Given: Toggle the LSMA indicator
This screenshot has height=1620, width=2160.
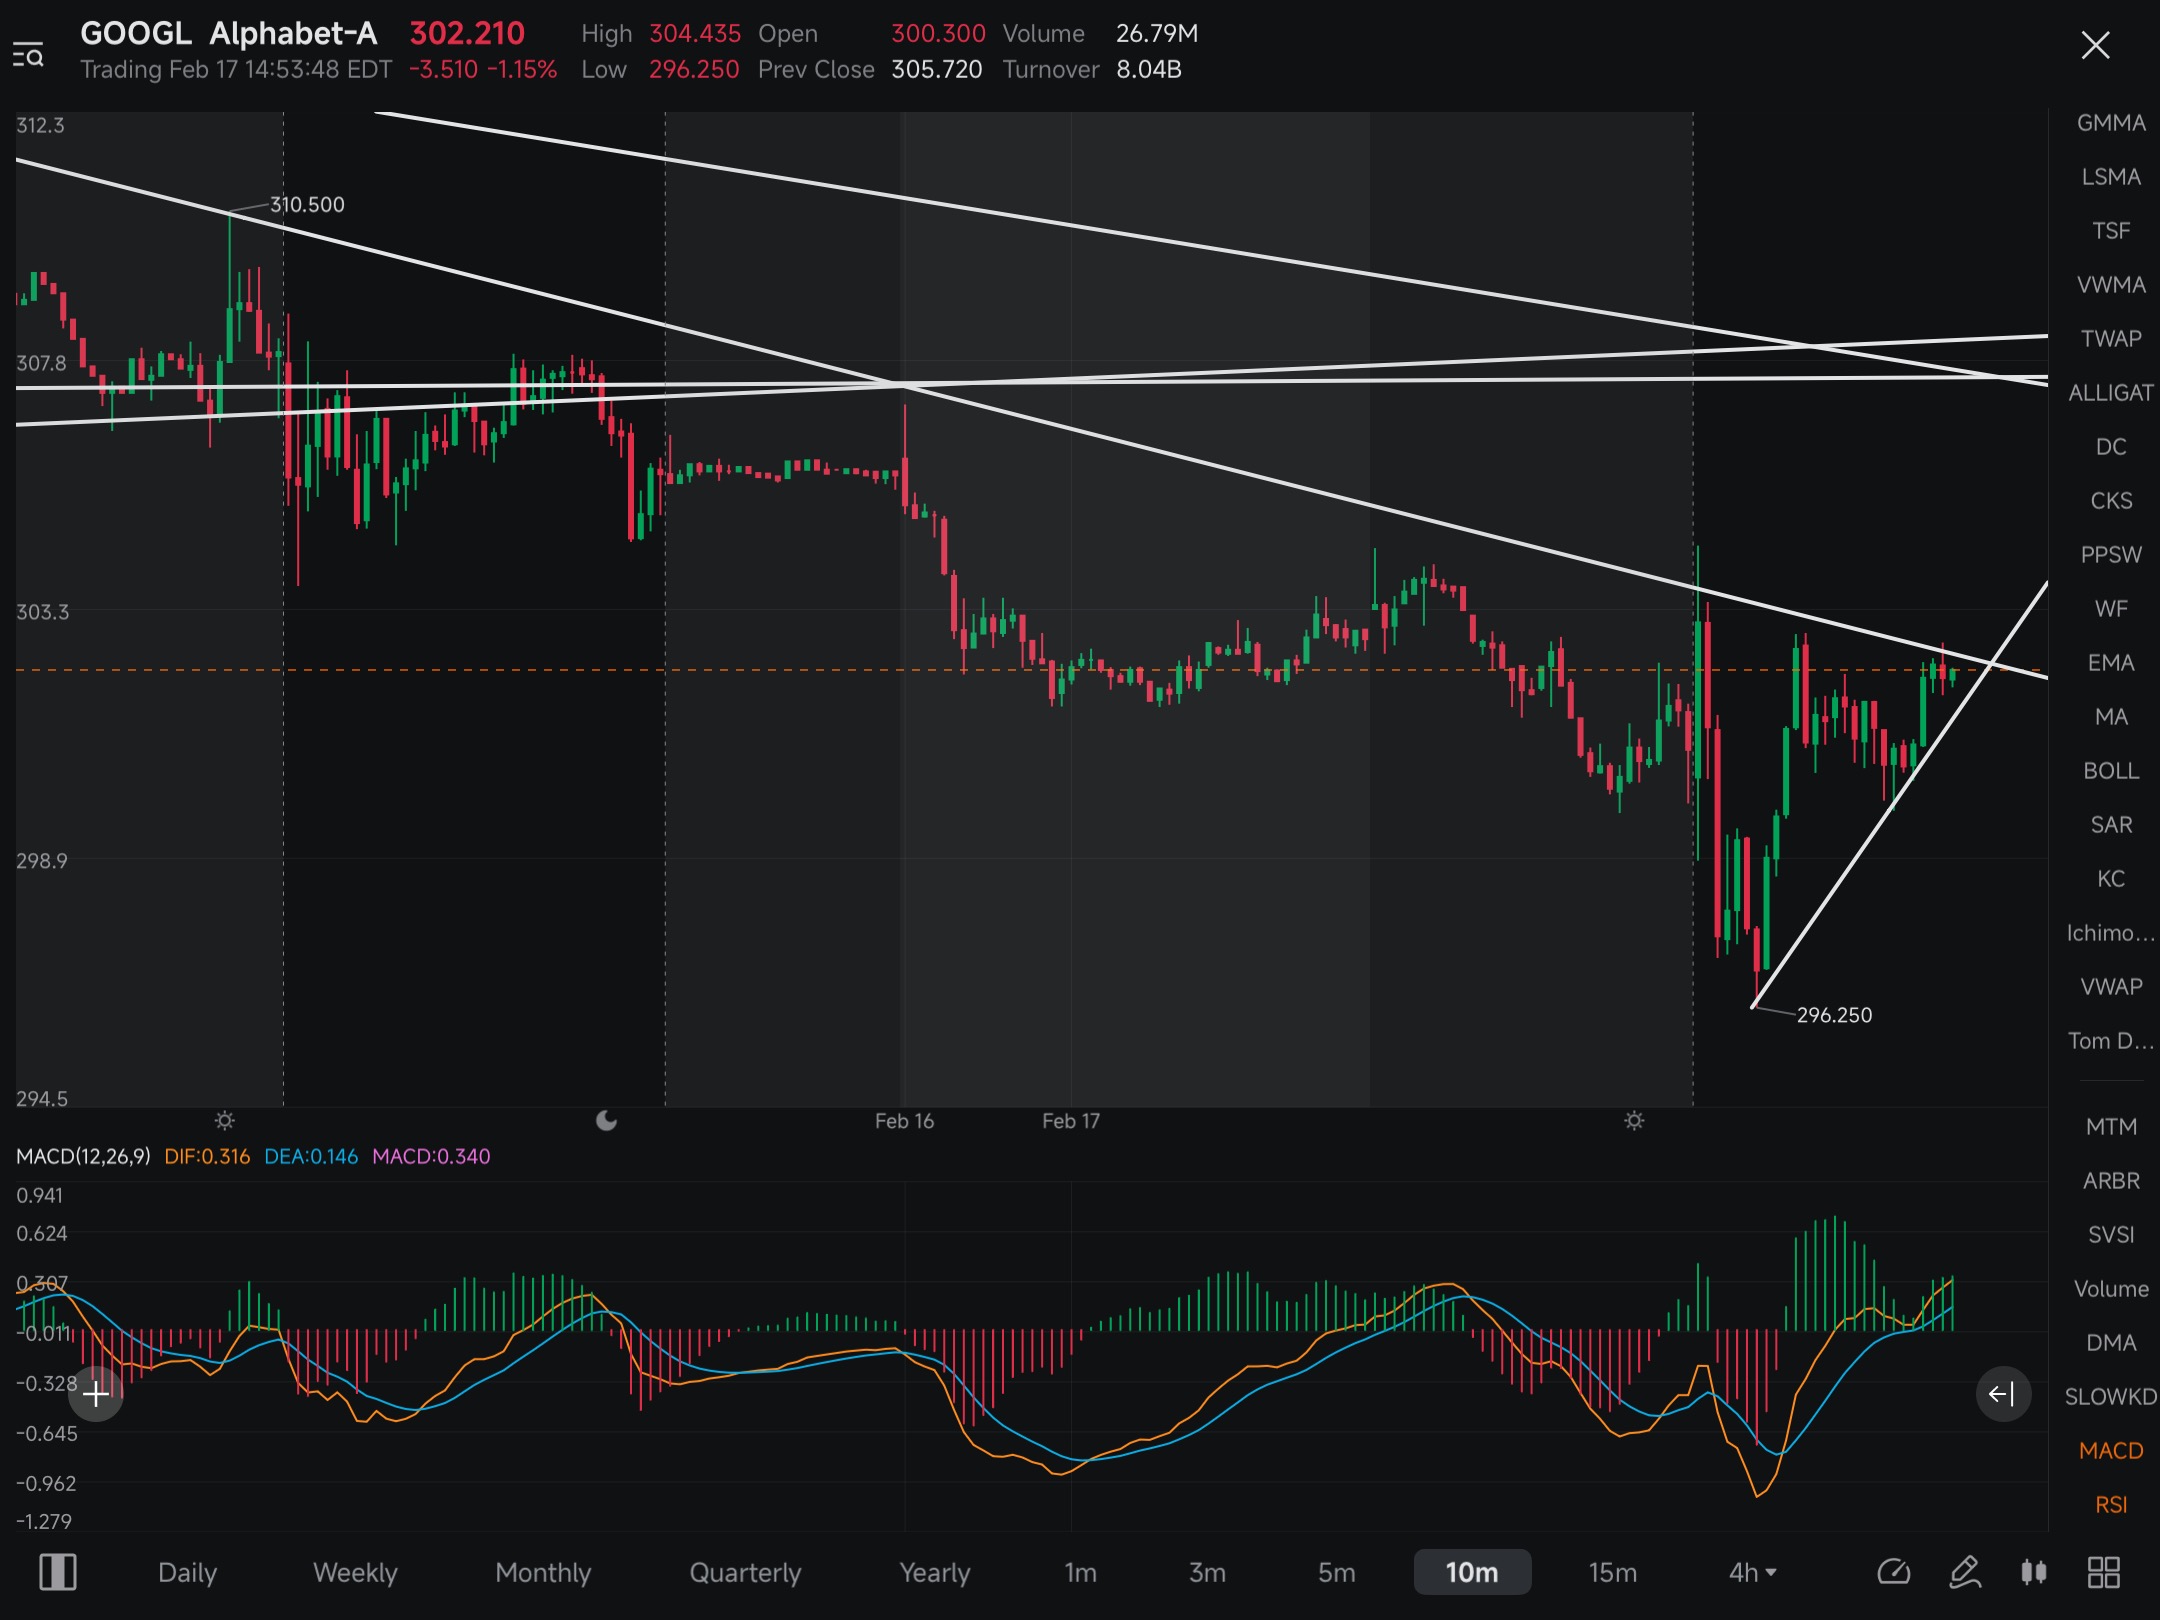Looking at the screenshot, I should 2111,177.
